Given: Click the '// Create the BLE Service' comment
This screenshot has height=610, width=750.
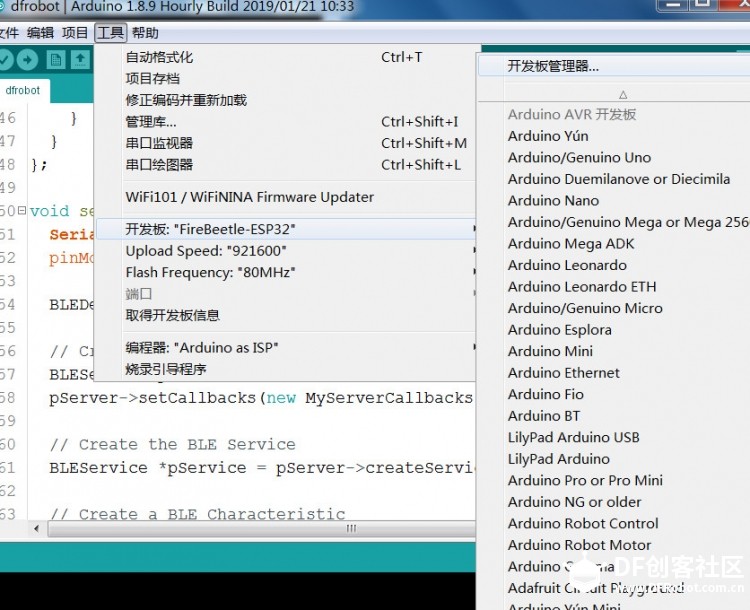Looking at the screenshot, I should point(173,444).
